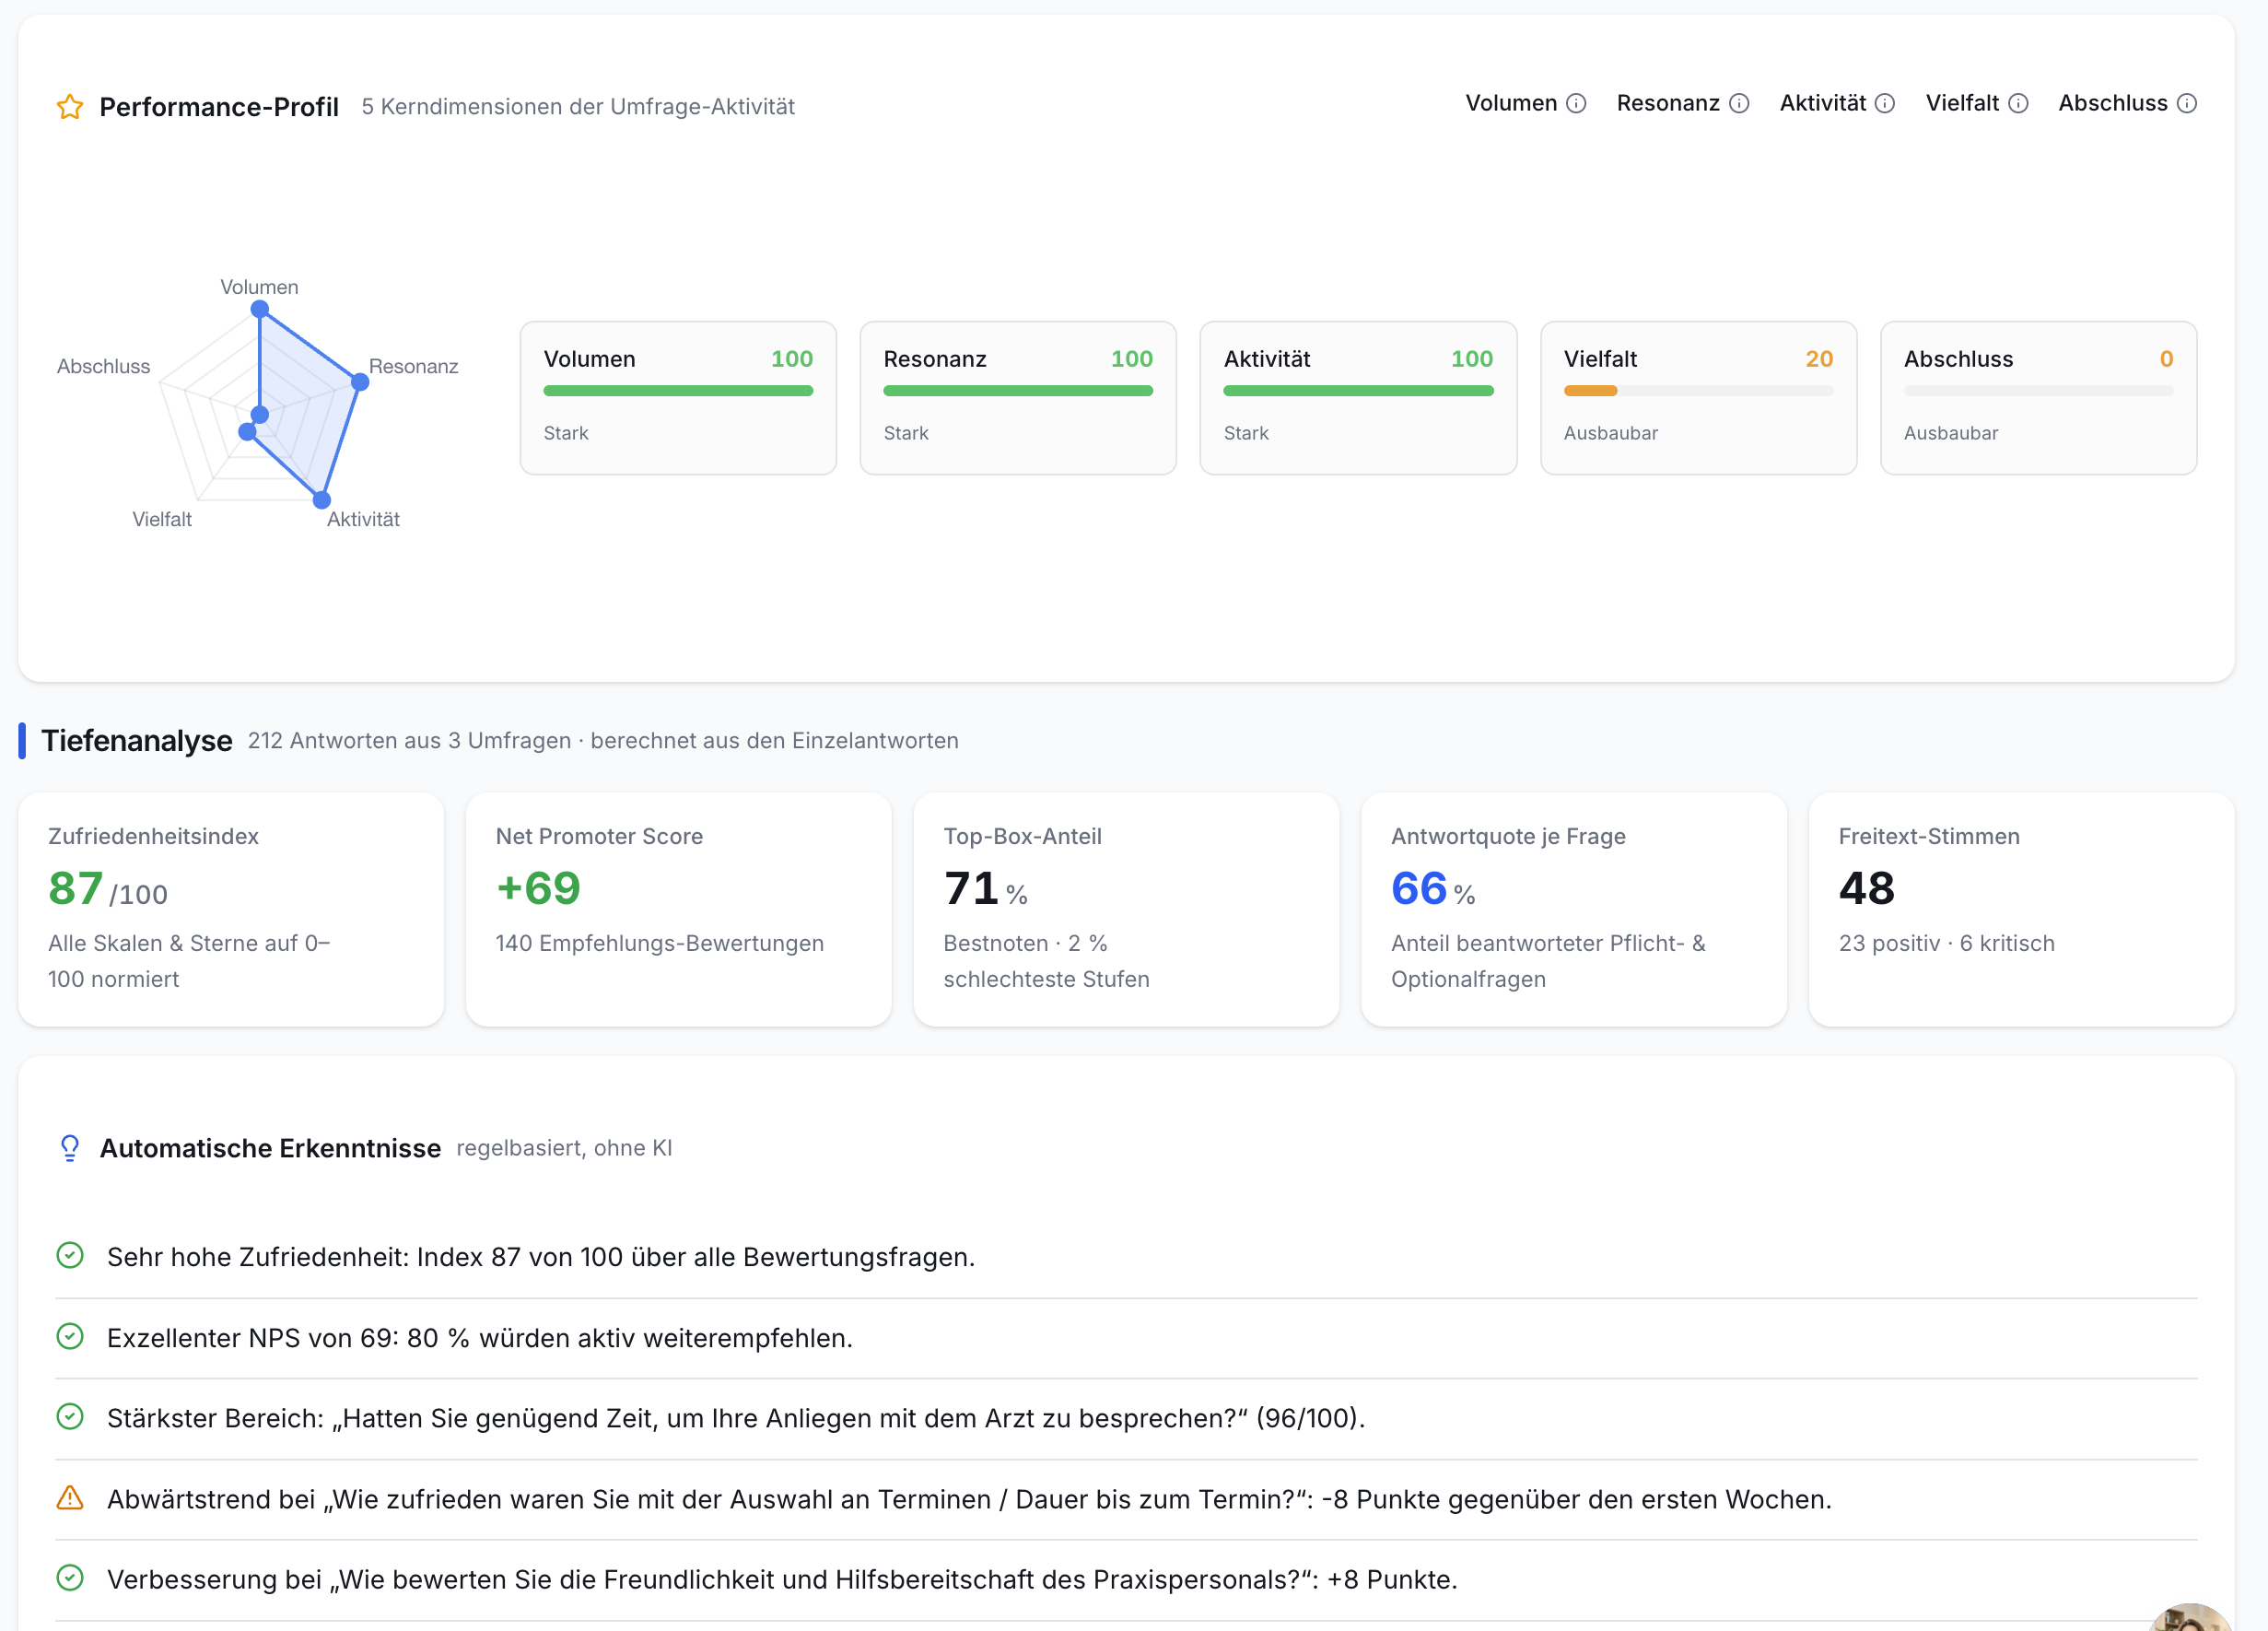
Task: Click the lightbulb icon beside Automatische Erkenntnisse
Action: click(70, 1147)
